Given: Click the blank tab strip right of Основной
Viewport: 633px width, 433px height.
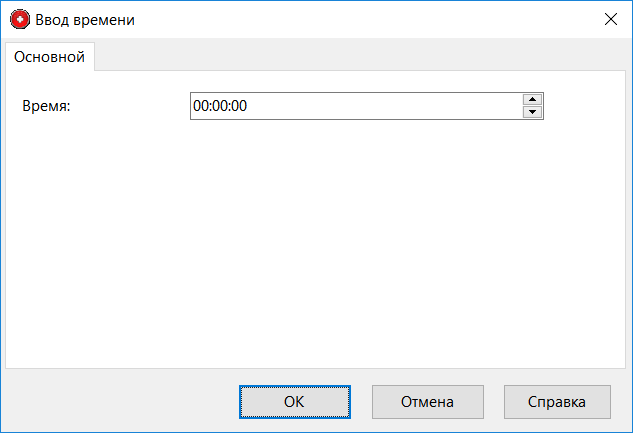Looking at the screenshot, I should coord(360,57).
